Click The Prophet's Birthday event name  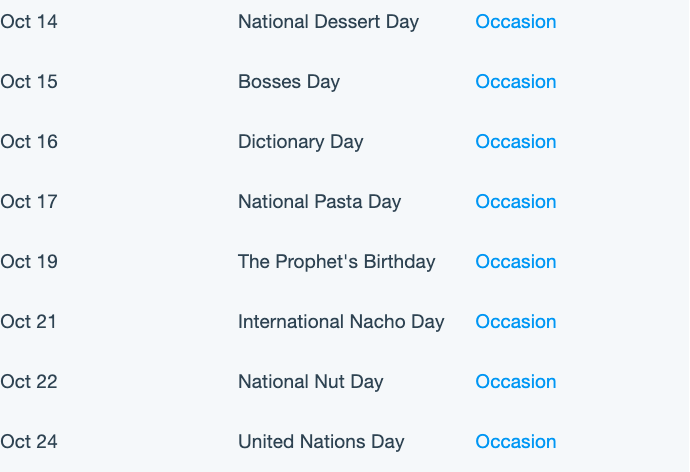click(337, 262)
